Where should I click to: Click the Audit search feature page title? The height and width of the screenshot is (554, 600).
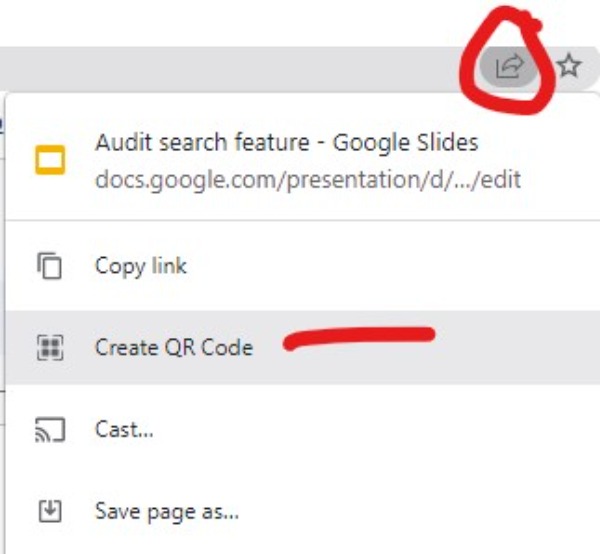pos(200,142)
